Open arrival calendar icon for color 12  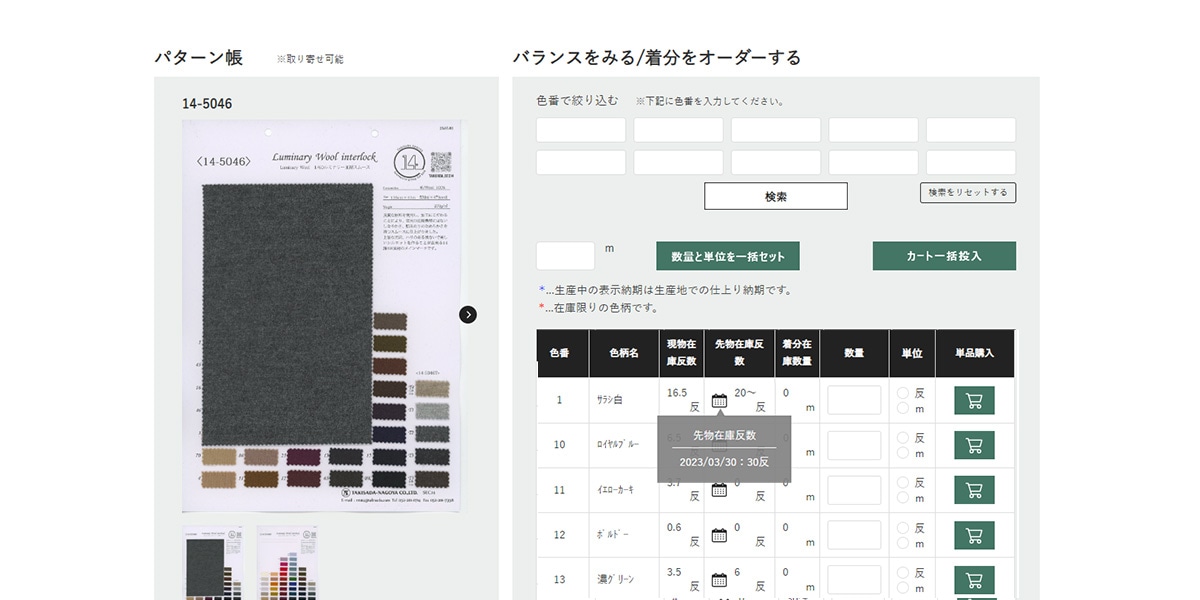tap(719, 535)
